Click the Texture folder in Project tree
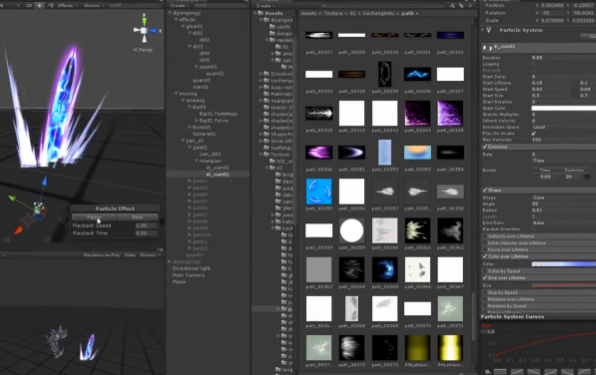The image size is (596, 375). [x=280, y=155]
